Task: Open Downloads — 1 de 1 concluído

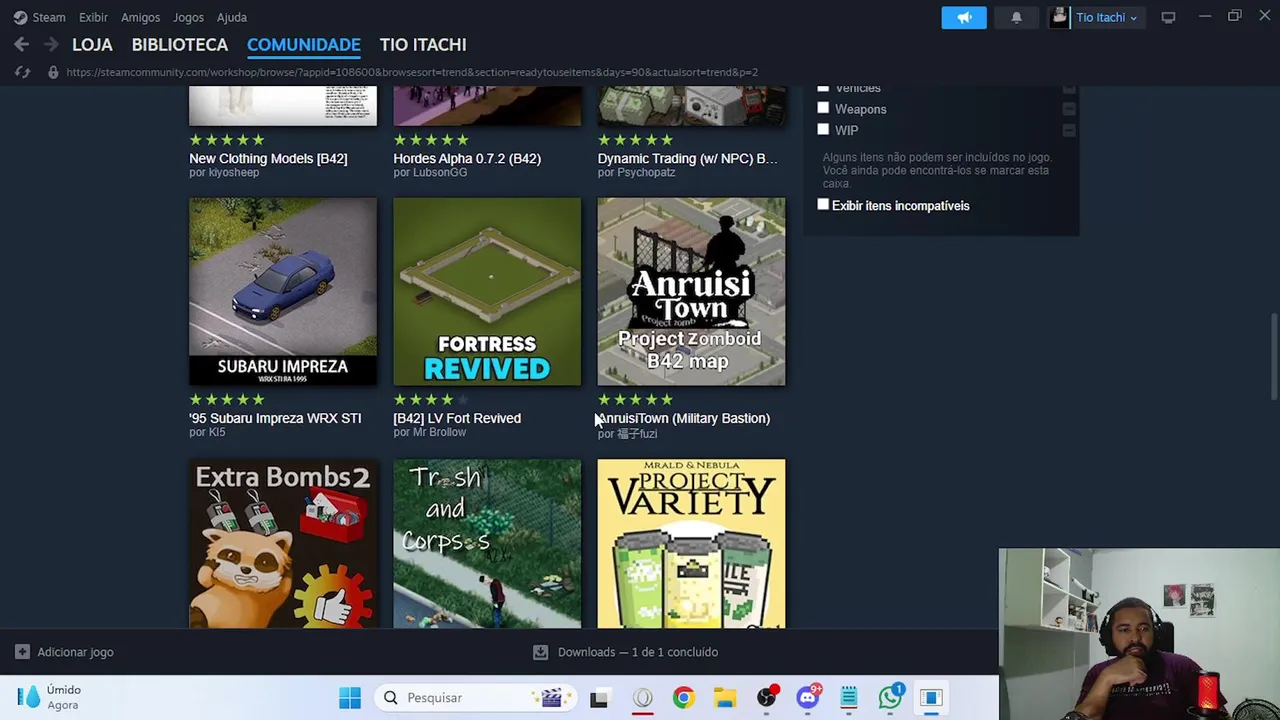Action: tap(626, 652)
